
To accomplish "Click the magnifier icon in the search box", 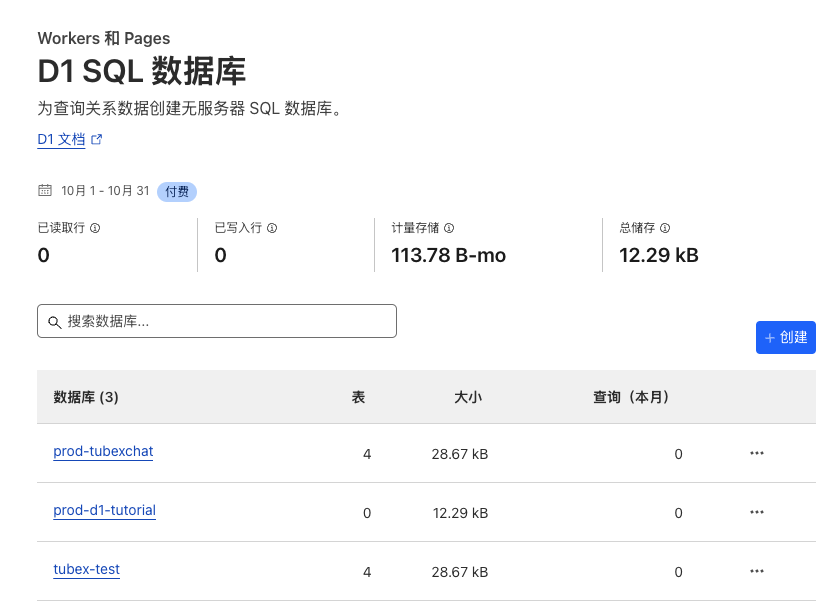I will click(x=55, y=321).
